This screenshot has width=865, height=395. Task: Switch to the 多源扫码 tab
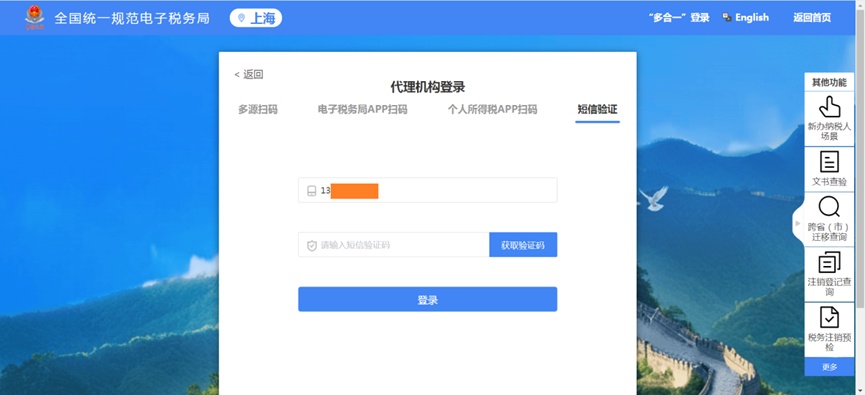[258, 109]
